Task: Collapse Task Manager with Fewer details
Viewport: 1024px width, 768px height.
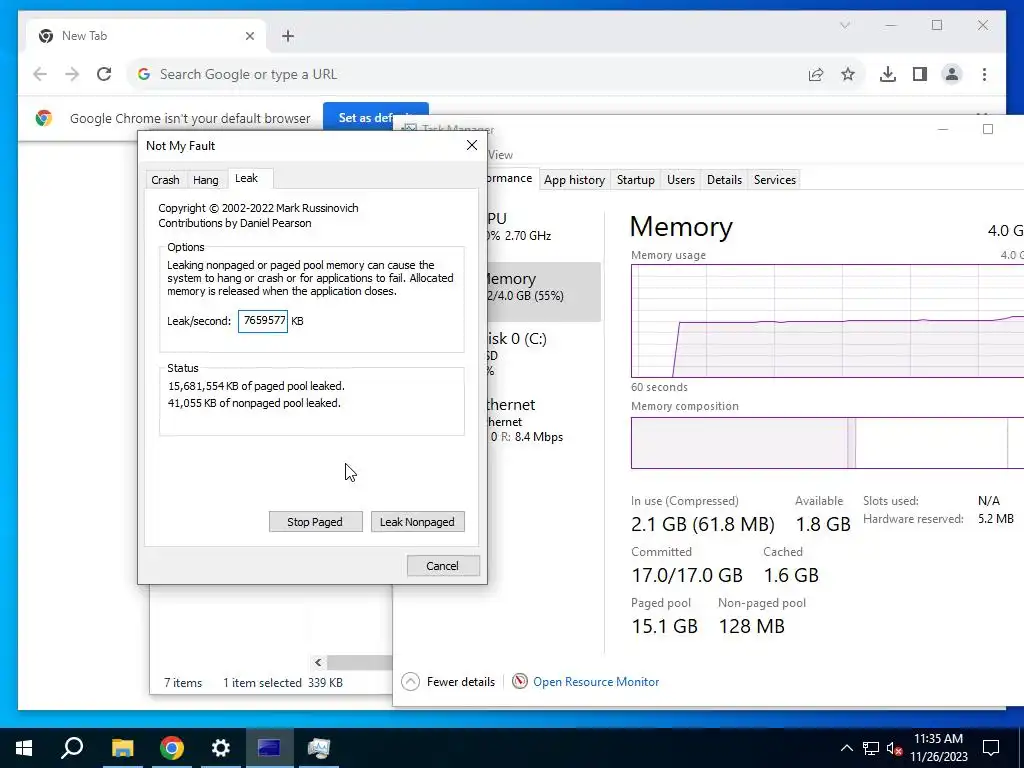Action: tap(448, 682)
